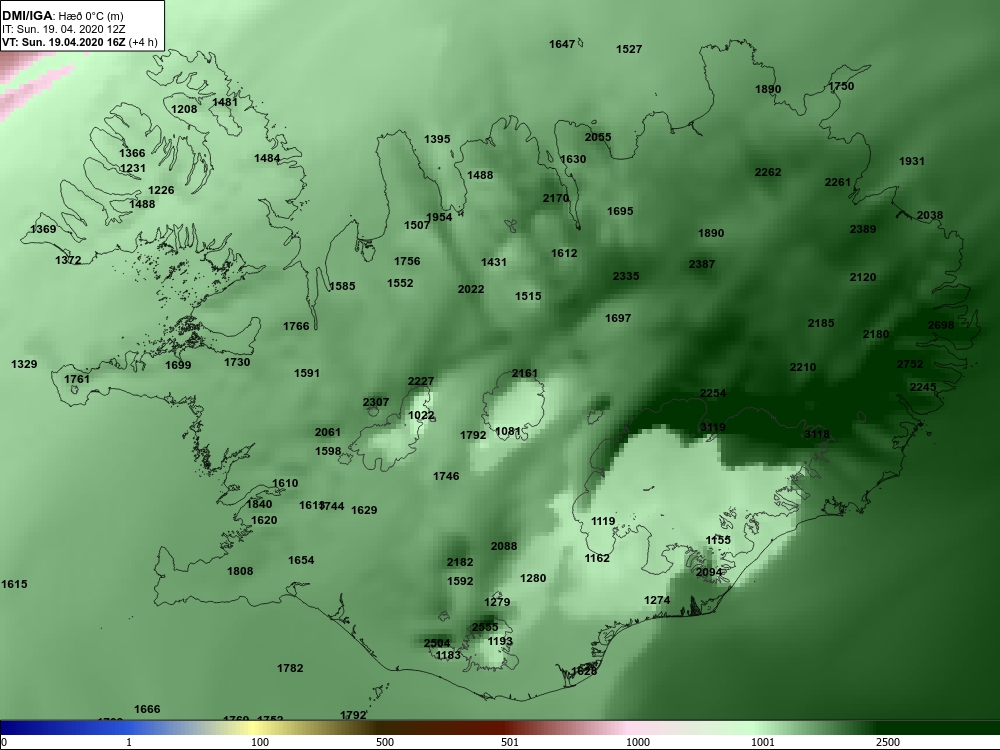The height and width of the screenshot is (750, 1000).
Task: Click the 501 label on the color scale
Action: [x=510, y=742]
